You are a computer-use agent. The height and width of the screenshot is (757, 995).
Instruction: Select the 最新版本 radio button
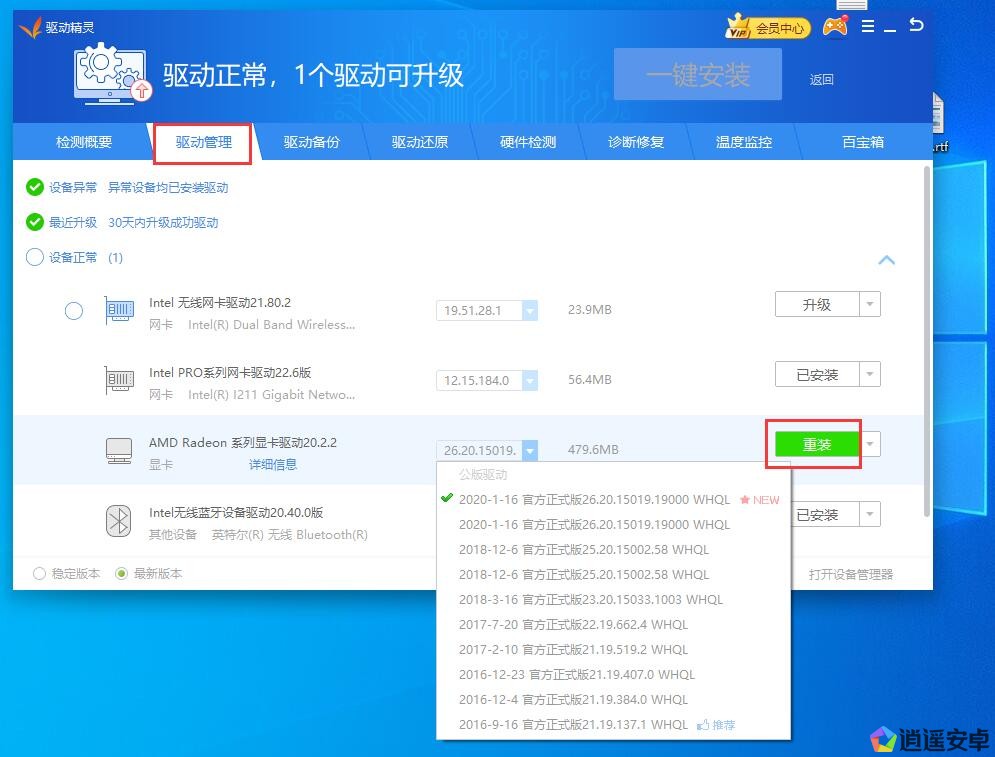pos(122,574)
